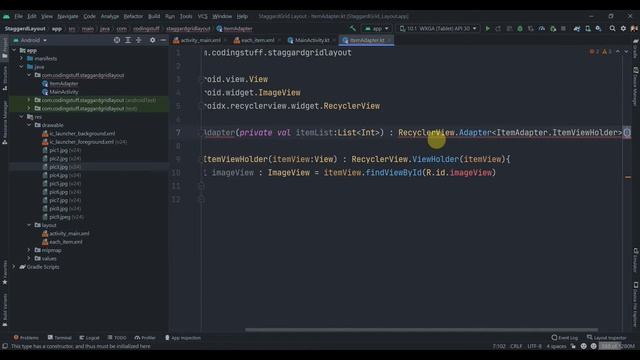Open the File menu
640x360 pixels.
pyautogui.click(x=18, y=16)
